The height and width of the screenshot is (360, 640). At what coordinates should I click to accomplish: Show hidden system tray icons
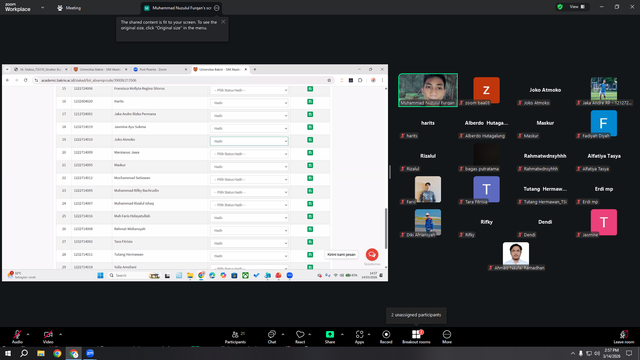[573, 353]
